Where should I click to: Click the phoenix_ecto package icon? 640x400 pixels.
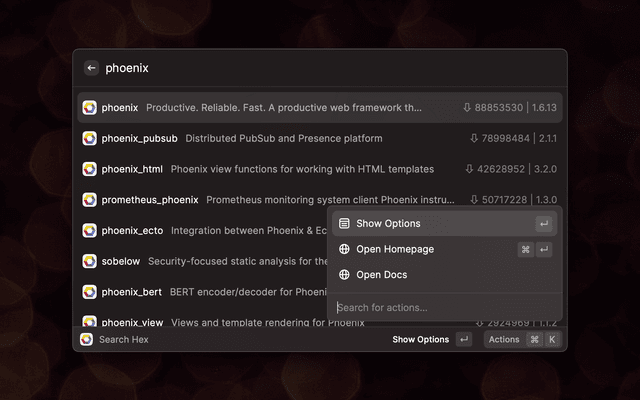[89, 230]
